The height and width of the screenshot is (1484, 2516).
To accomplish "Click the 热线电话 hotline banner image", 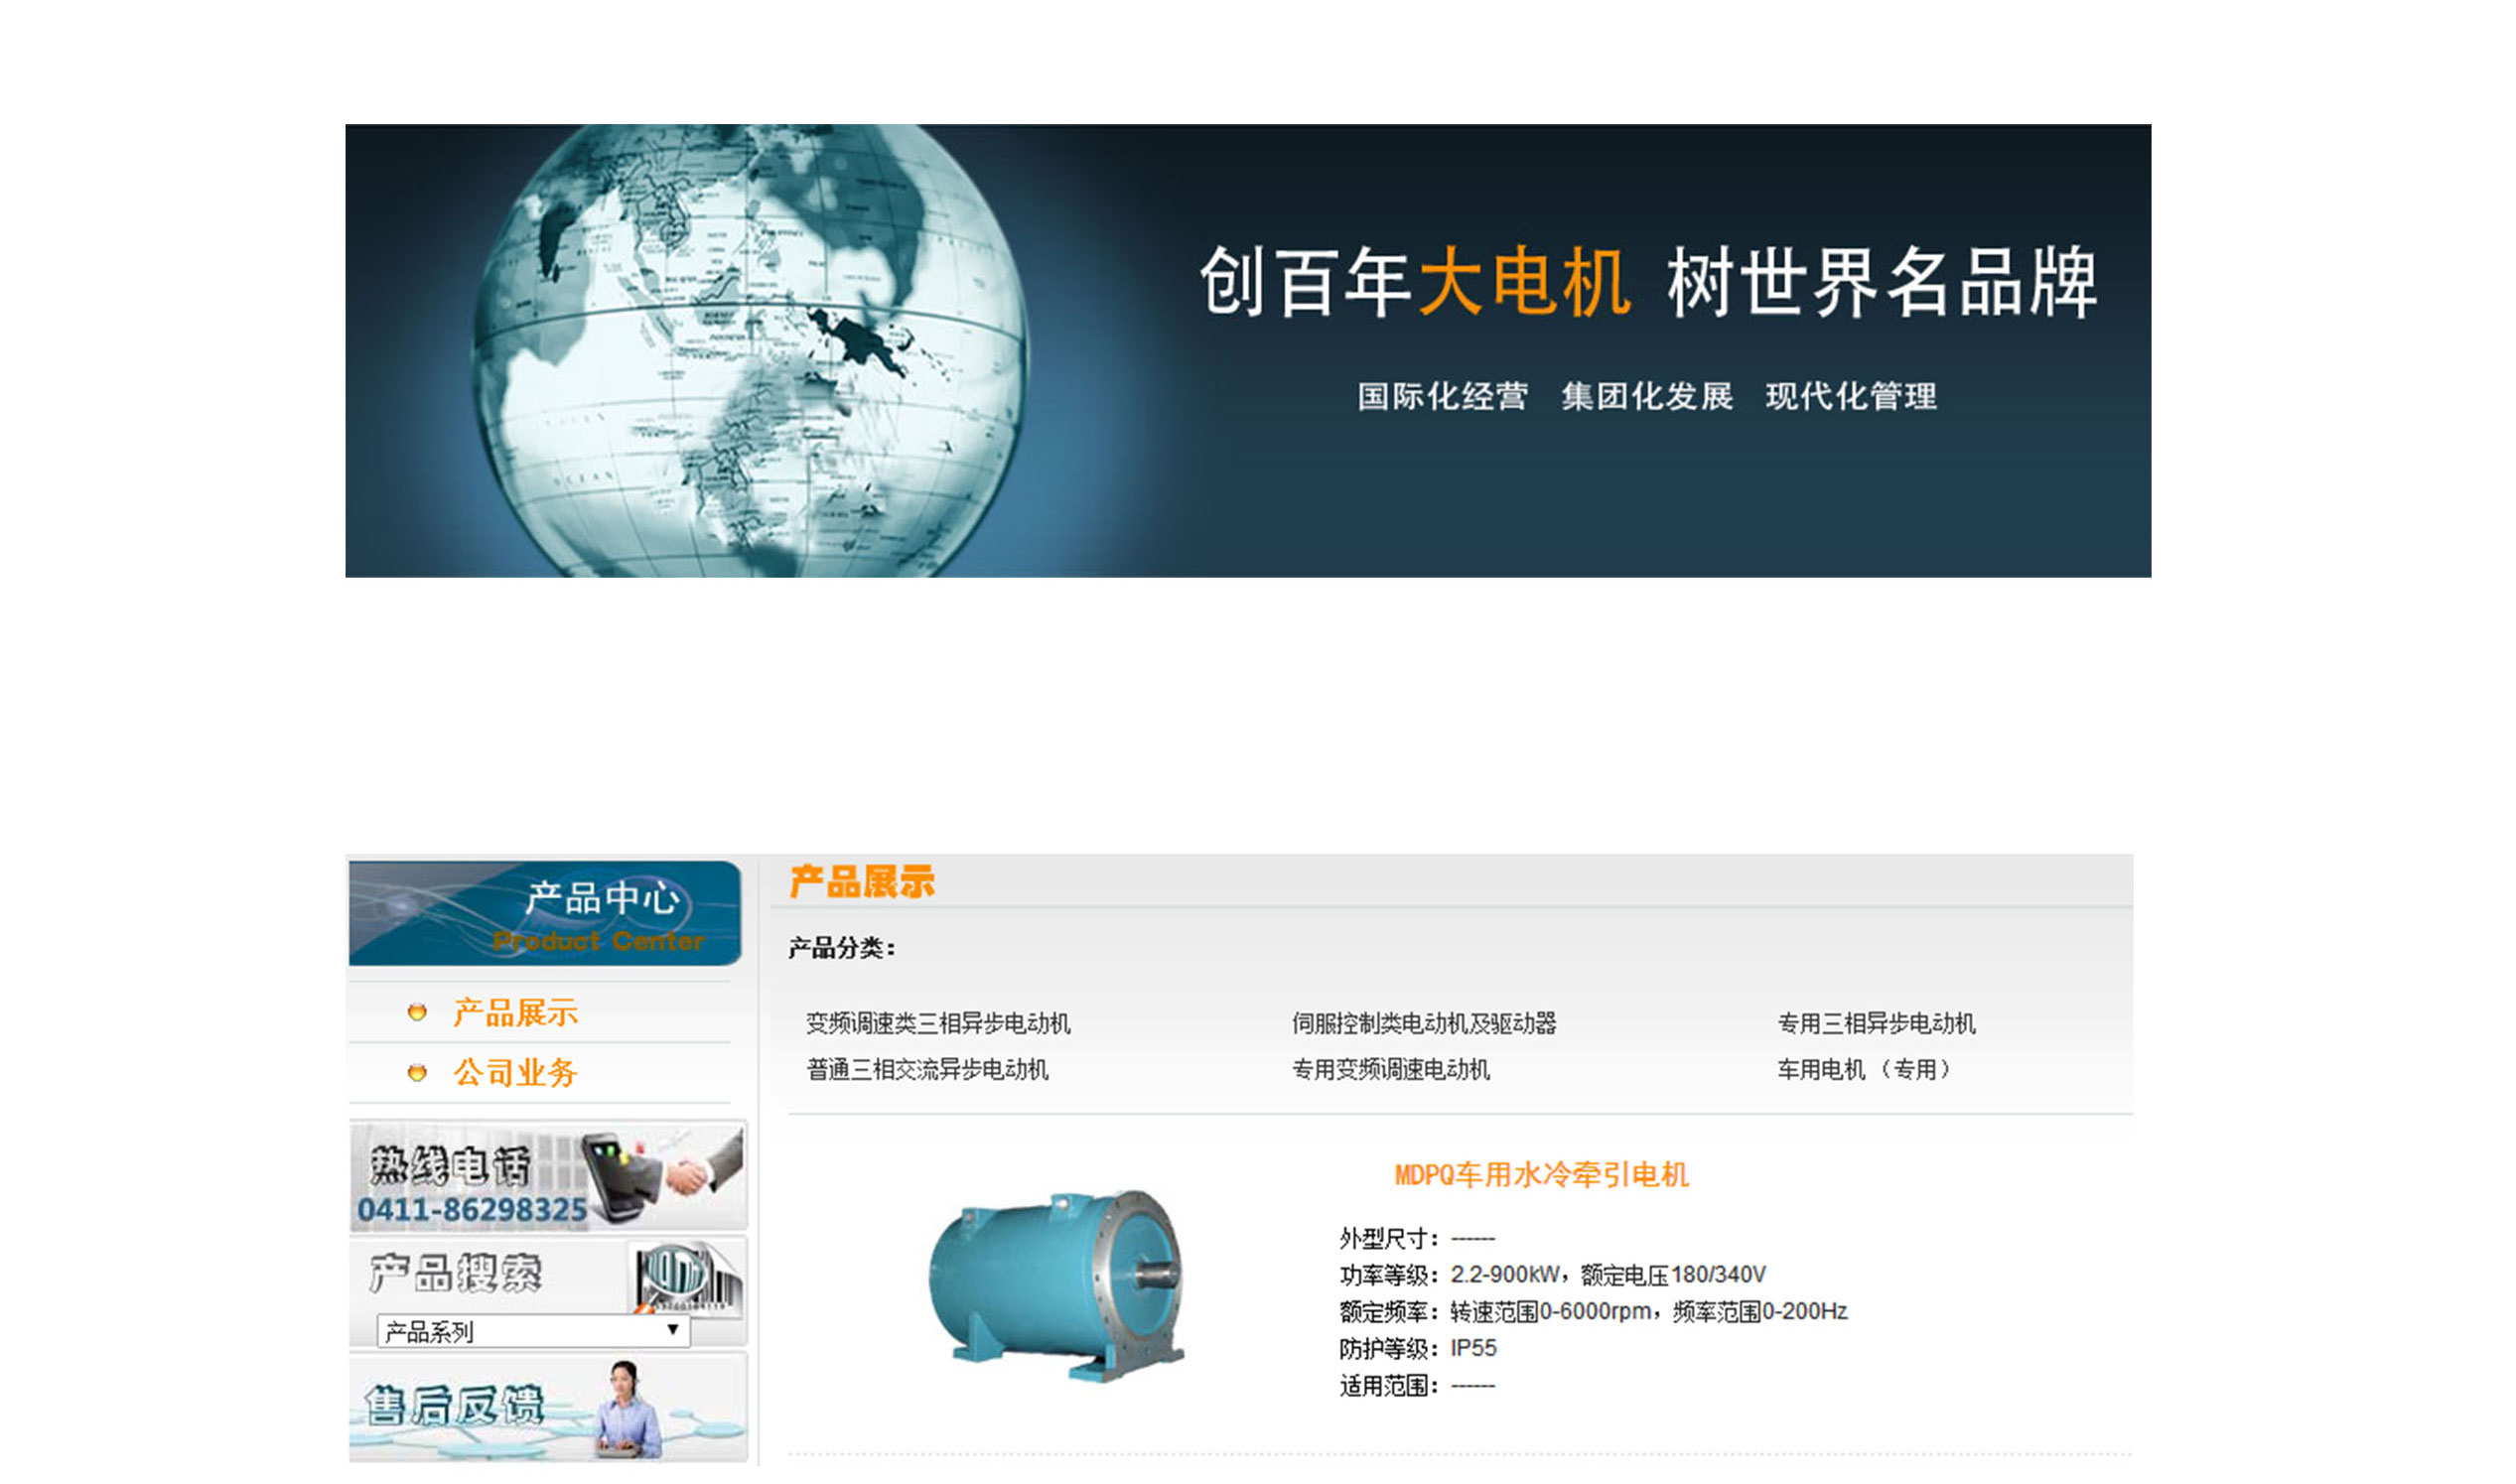I will 548,1176.
